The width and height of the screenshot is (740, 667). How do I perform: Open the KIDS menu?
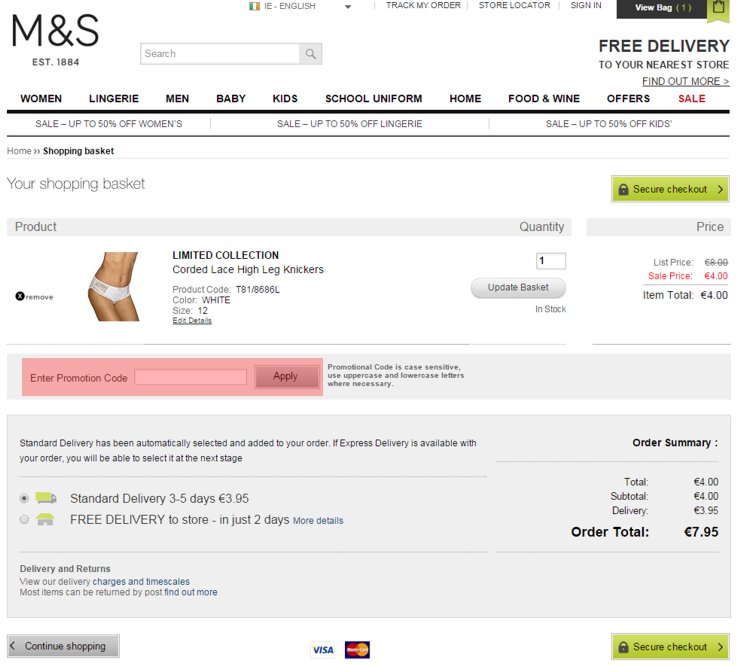pyautogui.click(x=285, y=99)
